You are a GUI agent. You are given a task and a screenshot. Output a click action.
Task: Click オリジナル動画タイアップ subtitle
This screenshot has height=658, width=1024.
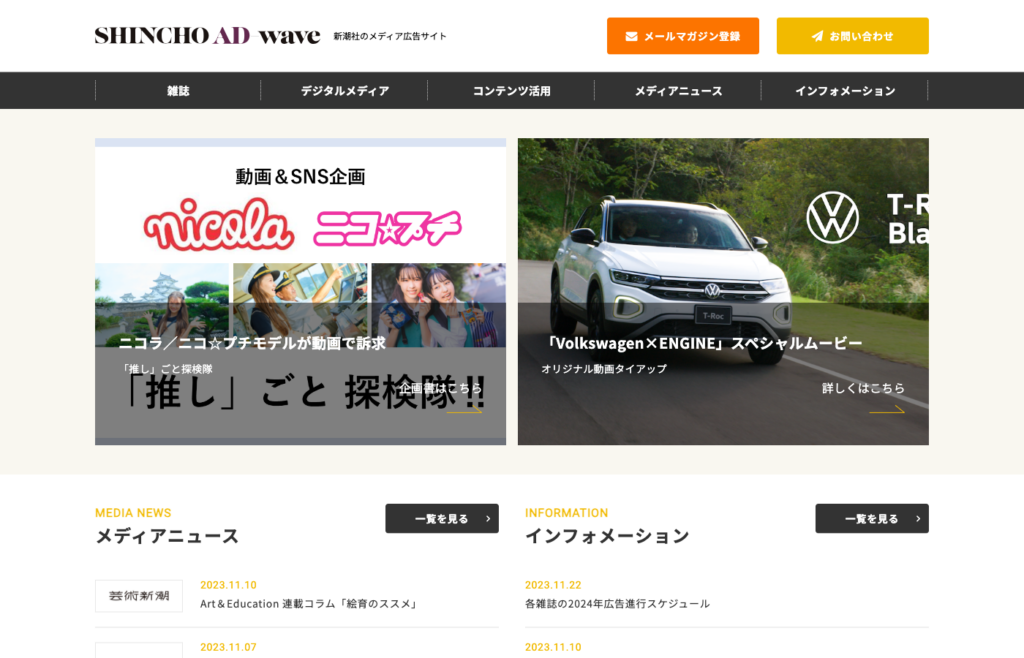coord(604,369)
